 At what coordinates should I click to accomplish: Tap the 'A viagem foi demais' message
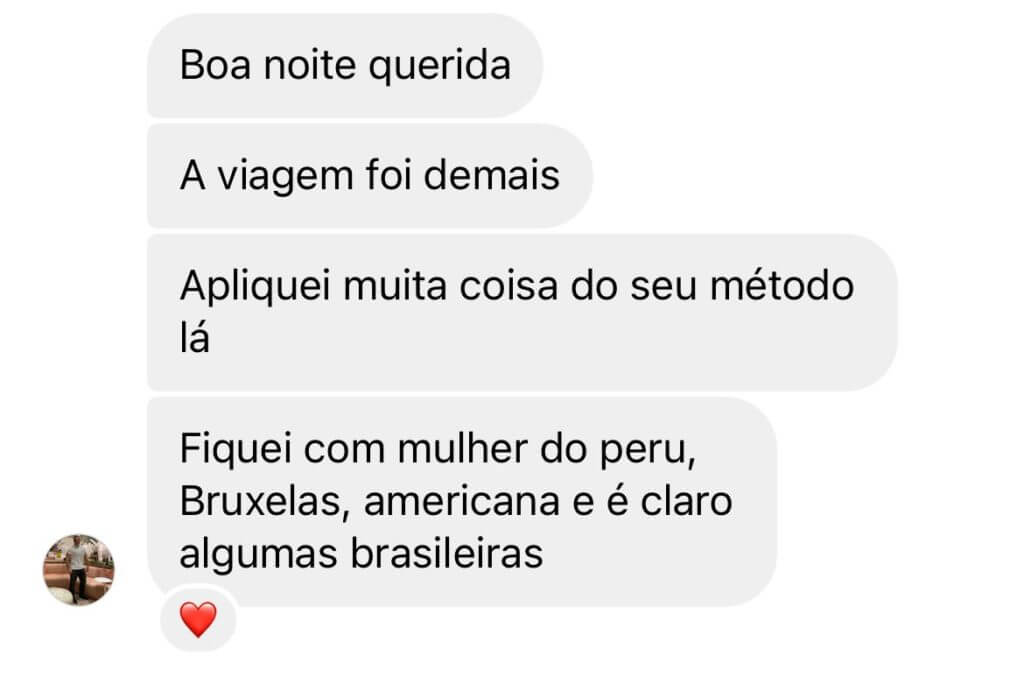tap(370, 176)
